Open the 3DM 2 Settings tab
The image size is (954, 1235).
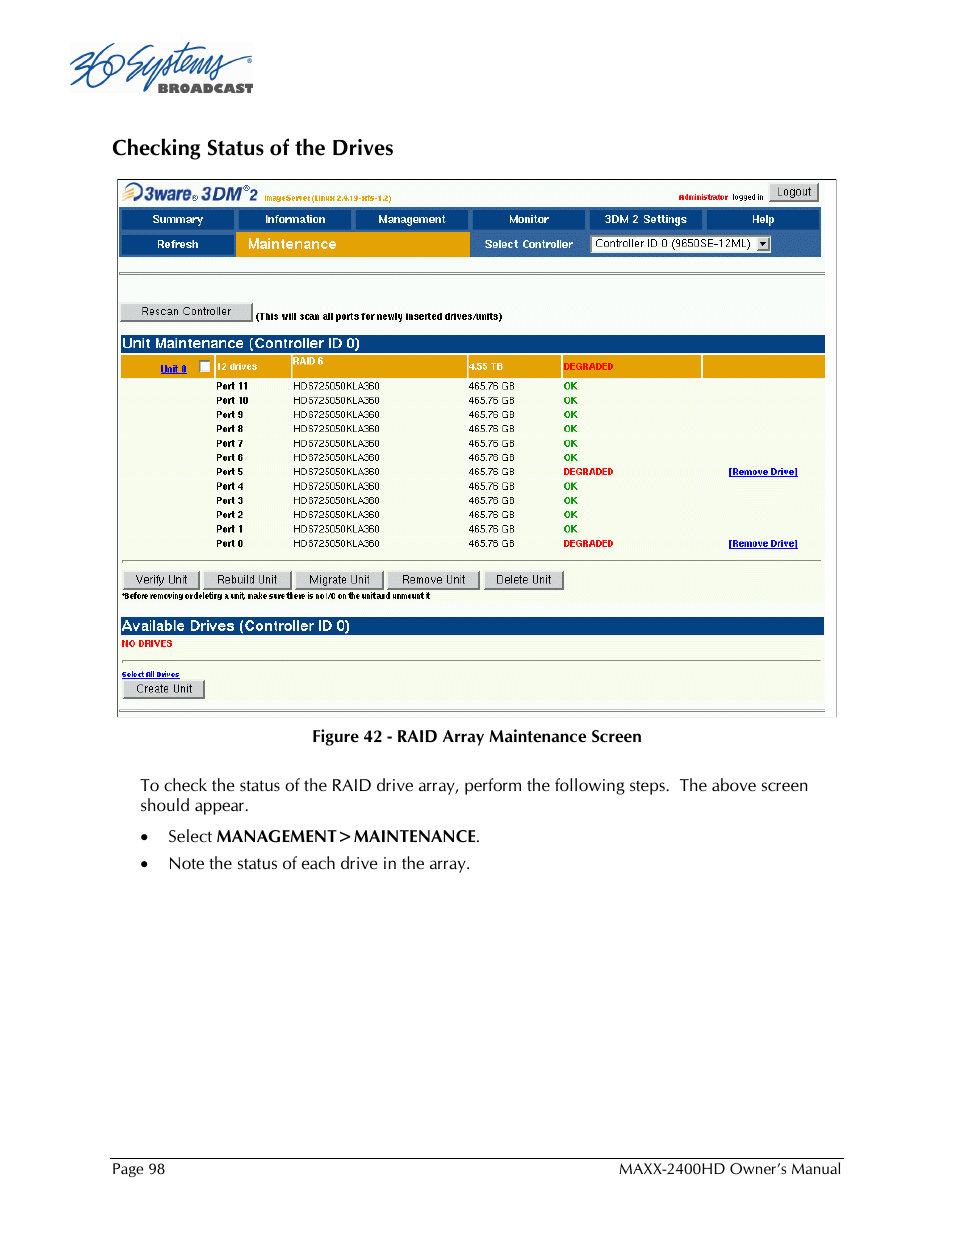(646, 219)
